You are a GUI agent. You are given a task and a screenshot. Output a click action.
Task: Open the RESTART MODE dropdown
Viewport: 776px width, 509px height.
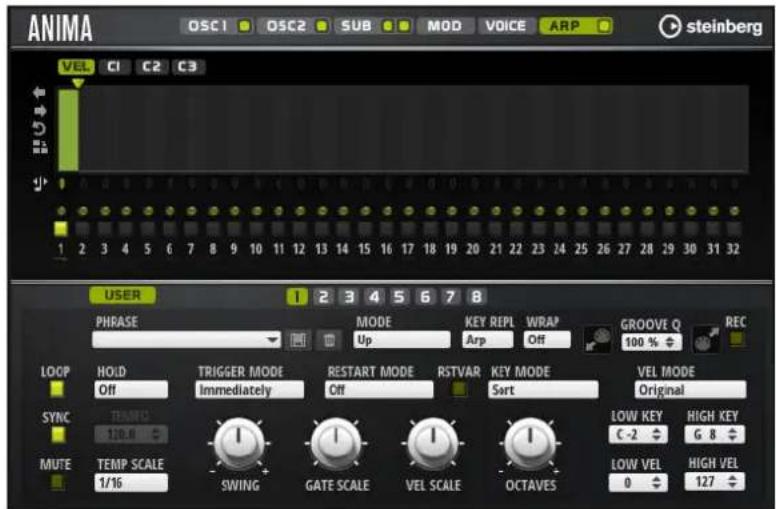pyautogui.click(x=379, y=390)
